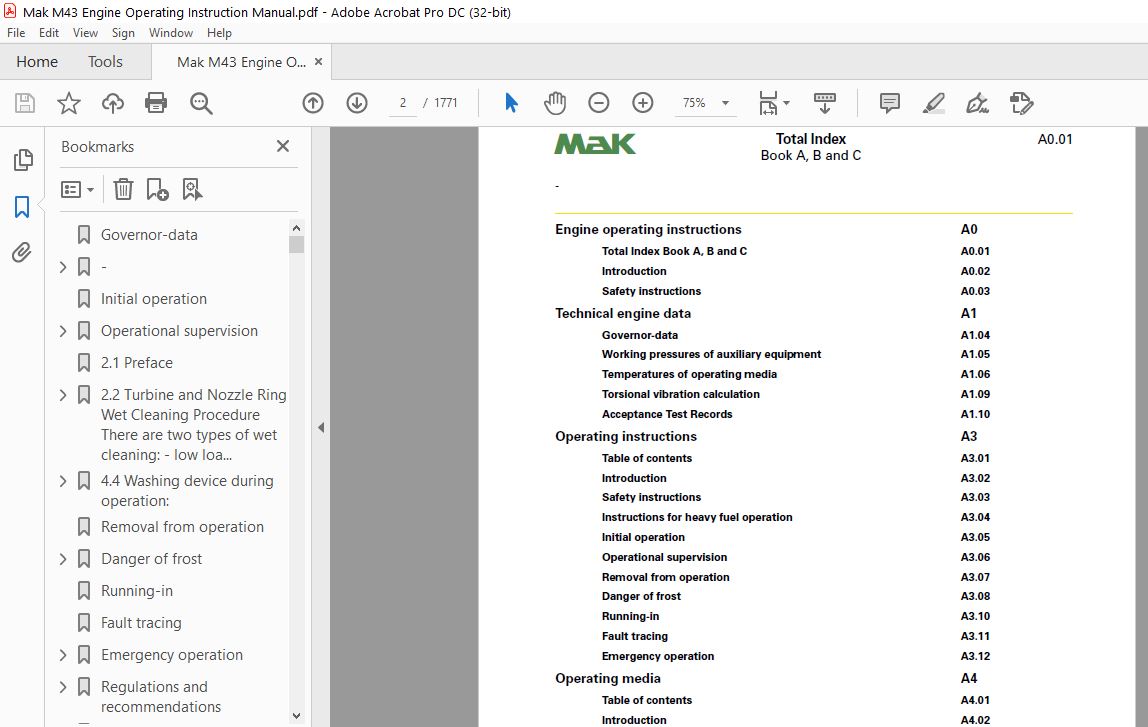The width and height of the screenshot is (1148, 727).
Task: Open the Attachments paperclip panel
Action: click(22, 253)
